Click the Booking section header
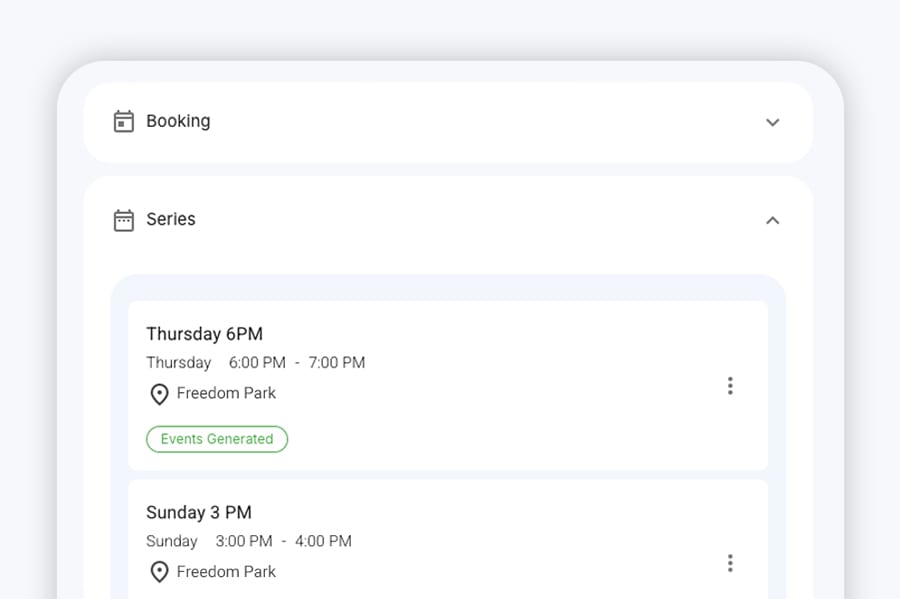Image resolution: width=900 pixels, height=599 pixels. (448, 122)
